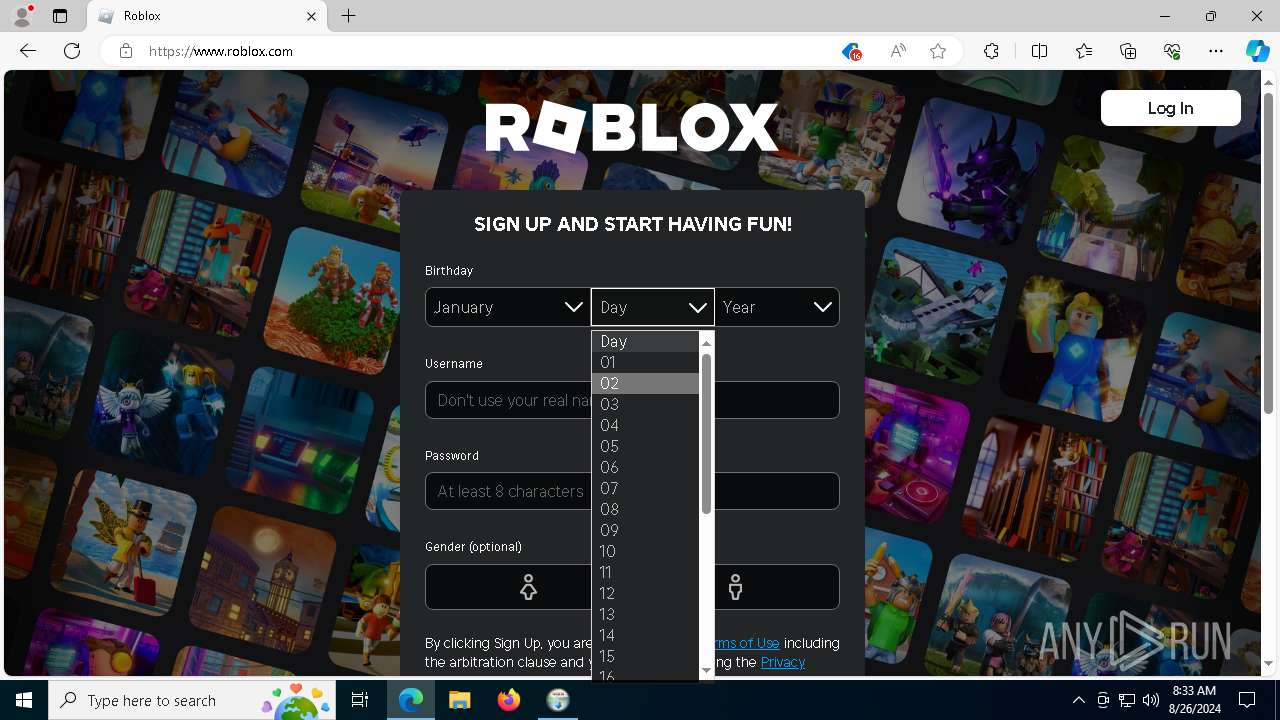
Task: Select the female gender option
Action: pos(528,587)
